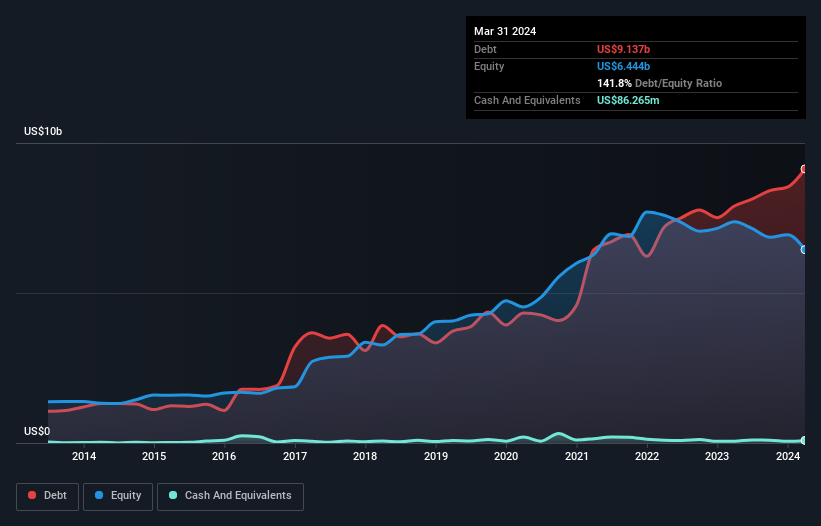Viewport: 821px width, 526px height.
Task: Toggle Cash And Equivalents legend button
Action: (x=230, y=496)
